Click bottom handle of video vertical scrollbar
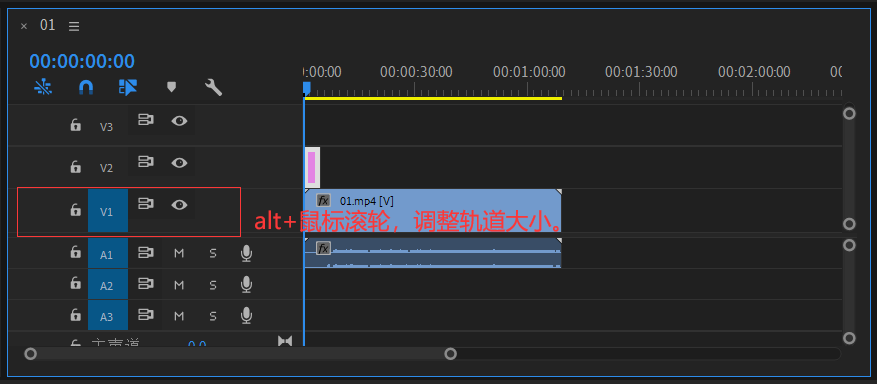The image size is (877, 384). [x=849, y=224]
